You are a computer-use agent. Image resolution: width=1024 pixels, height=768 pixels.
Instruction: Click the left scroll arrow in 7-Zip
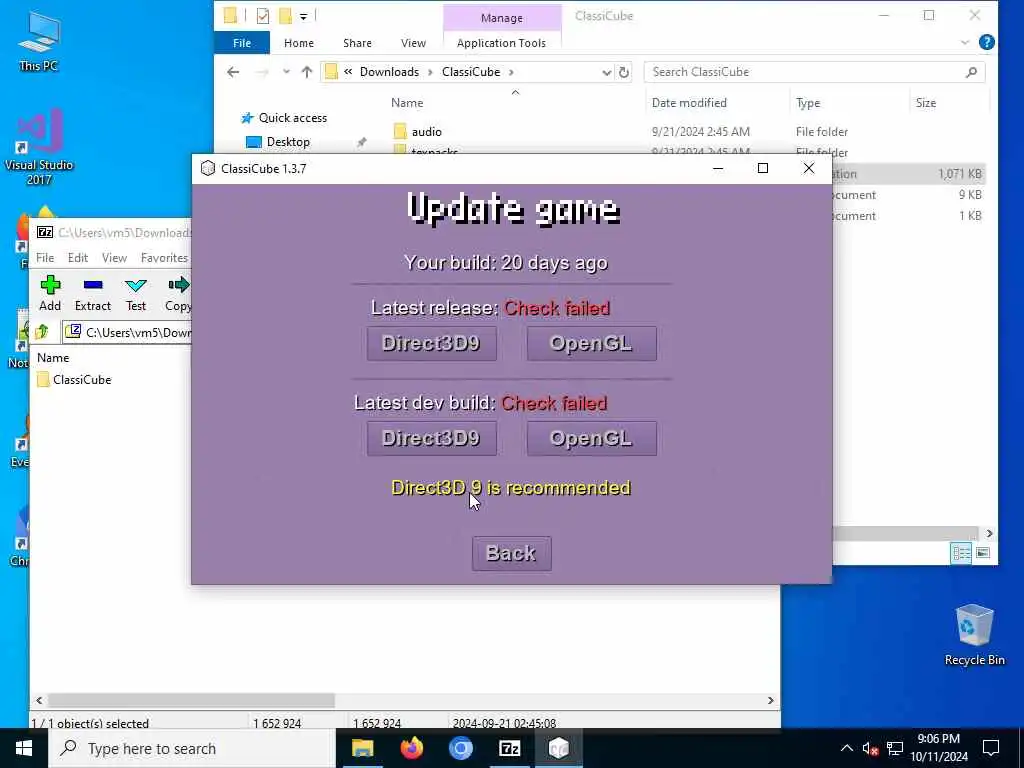(x=39, y=701)
